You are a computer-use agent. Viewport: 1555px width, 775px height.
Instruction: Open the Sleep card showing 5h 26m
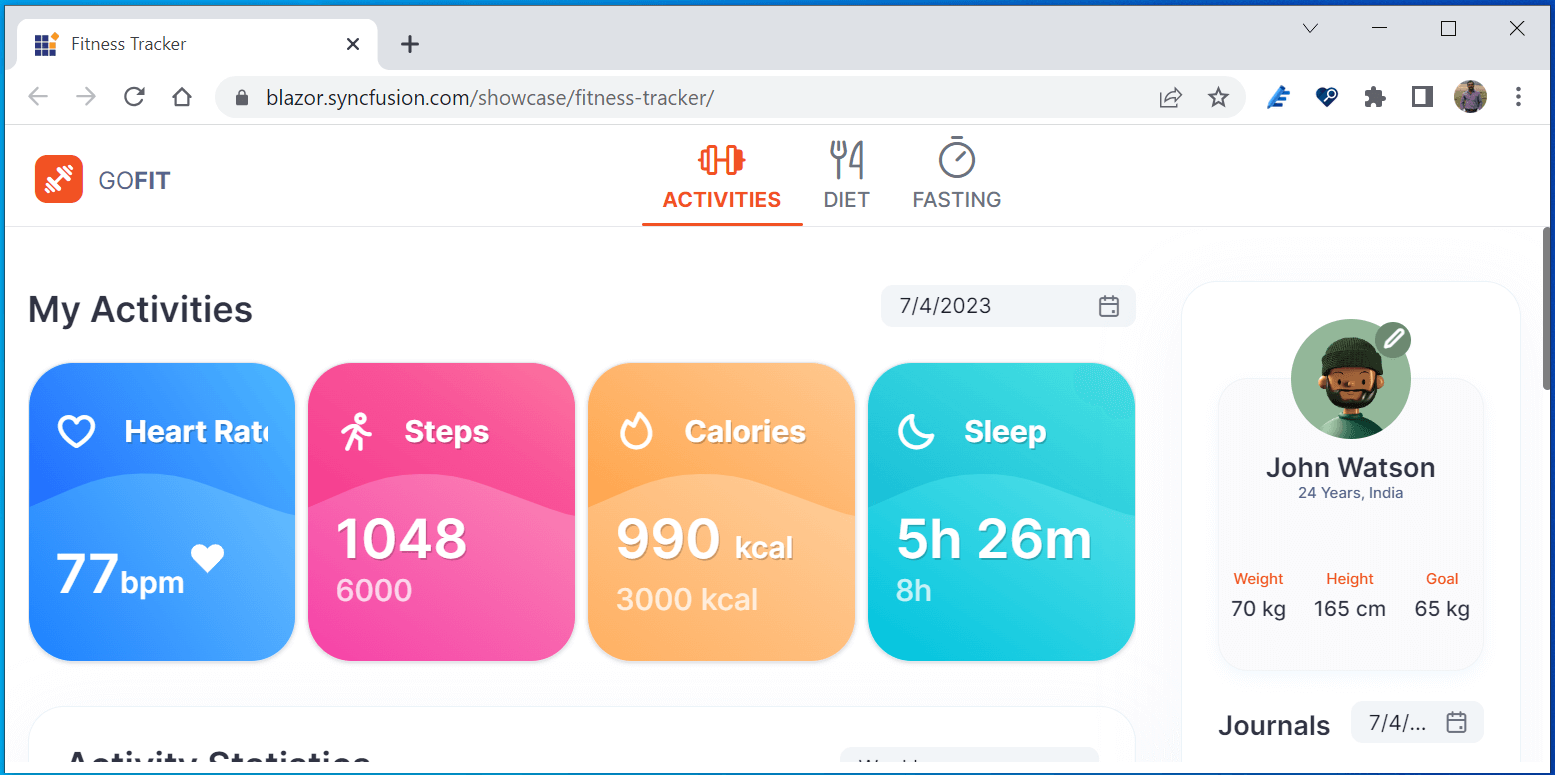(x=1002, y=512)
